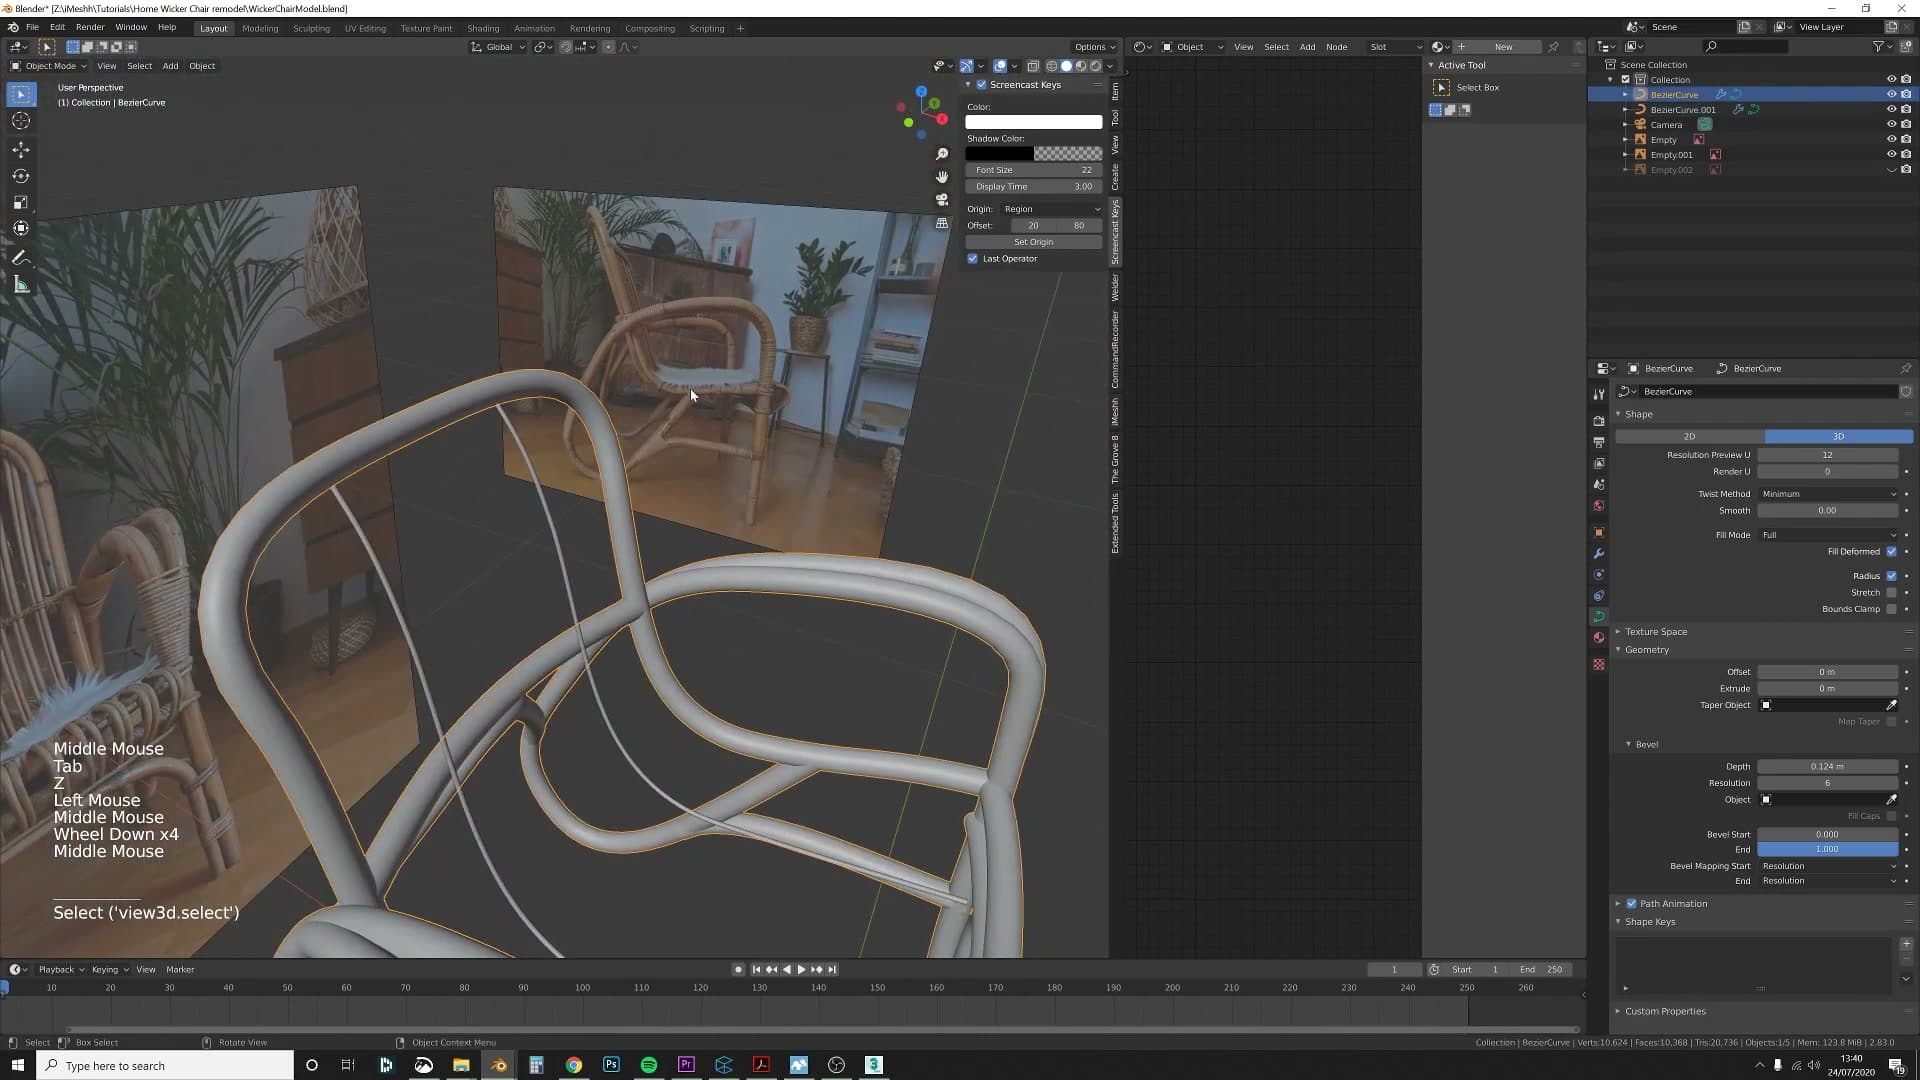Image resolution: width=1920 pixels, height=1080 pixels.
Task: Open the Modifier wrench properties tab
Action: click(1599, 553)
